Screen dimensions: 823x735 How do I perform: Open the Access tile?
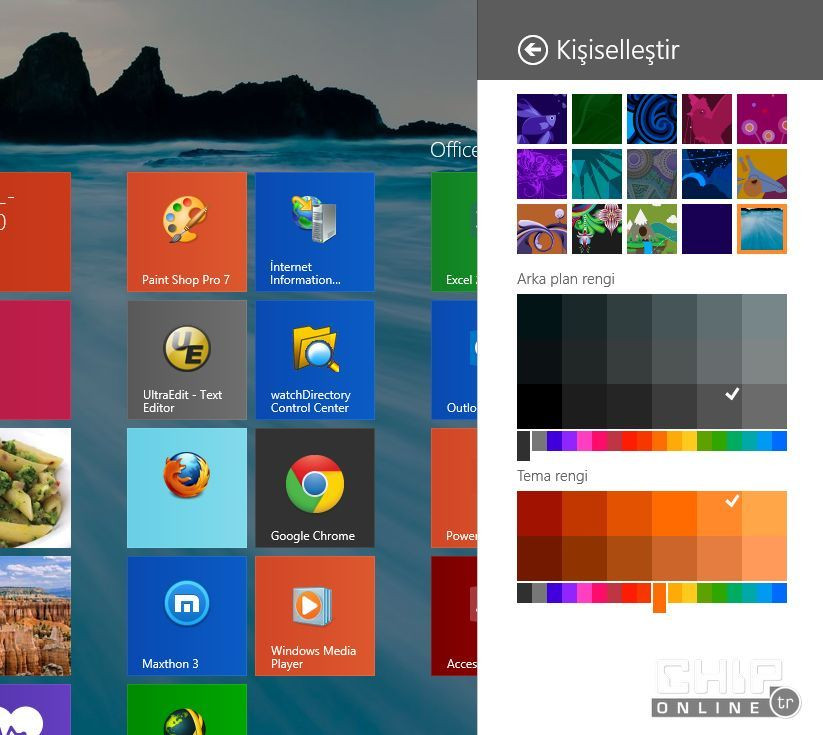coord(454,616)
